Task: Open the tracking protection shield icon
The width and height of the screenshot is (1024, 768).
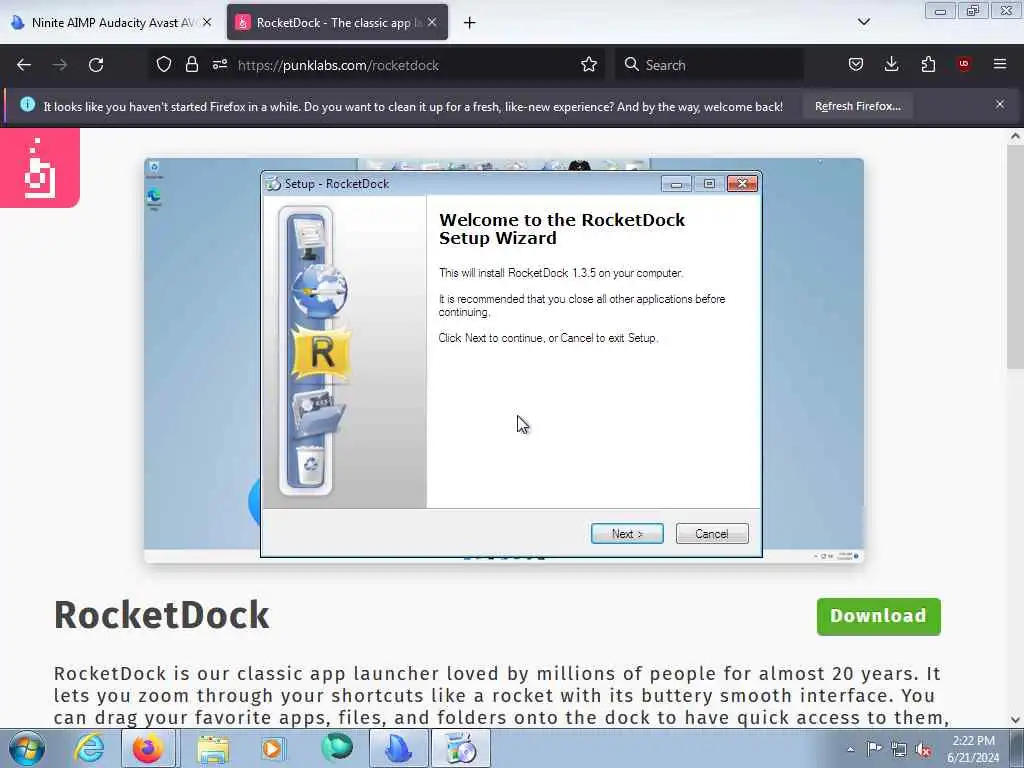Action: 163,65
